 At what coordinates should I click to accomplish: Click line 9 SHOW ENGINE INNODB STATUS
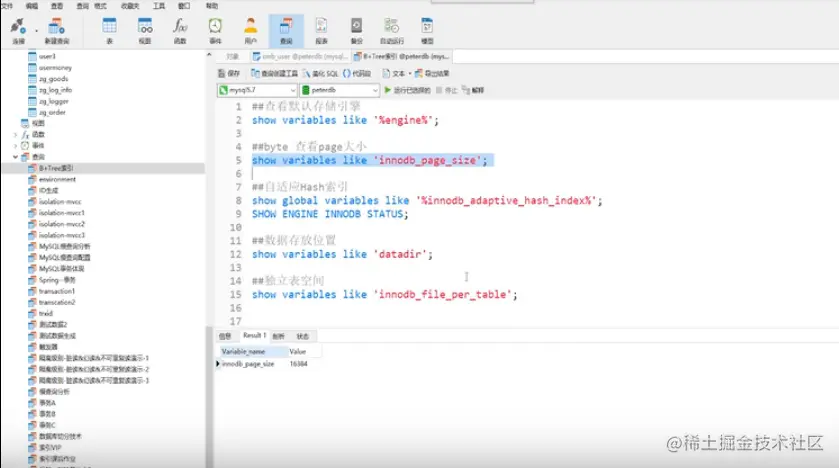coord(330,214)
